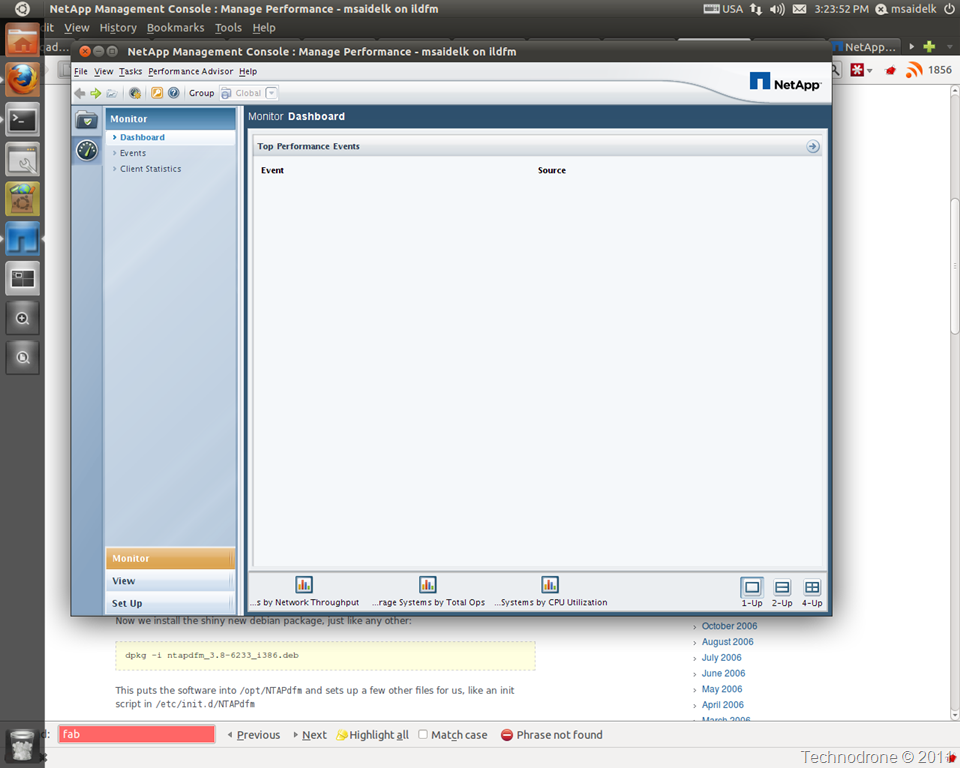Select Events in the Monitor list

pos(133,153)
